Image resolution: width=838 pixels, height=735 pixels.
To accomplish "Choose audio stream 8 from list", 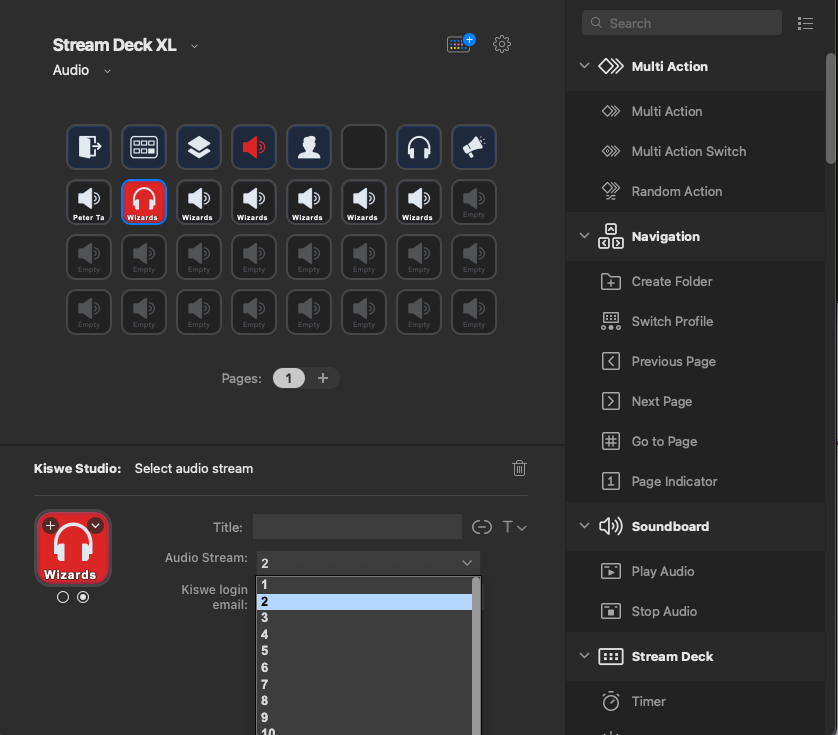I will (364, 701).
